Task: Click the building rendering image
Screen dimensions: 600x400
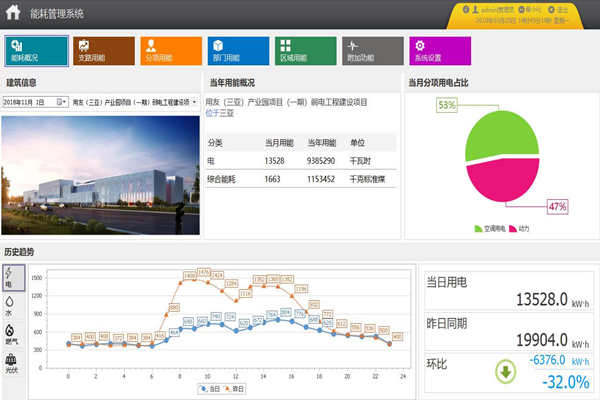Action: pyautogui.click(x=98, y=173)
